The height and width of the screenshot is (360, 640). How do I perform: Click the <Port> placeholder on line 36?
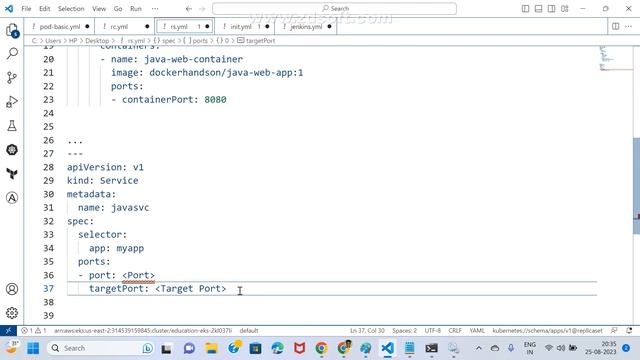[138, 276]
